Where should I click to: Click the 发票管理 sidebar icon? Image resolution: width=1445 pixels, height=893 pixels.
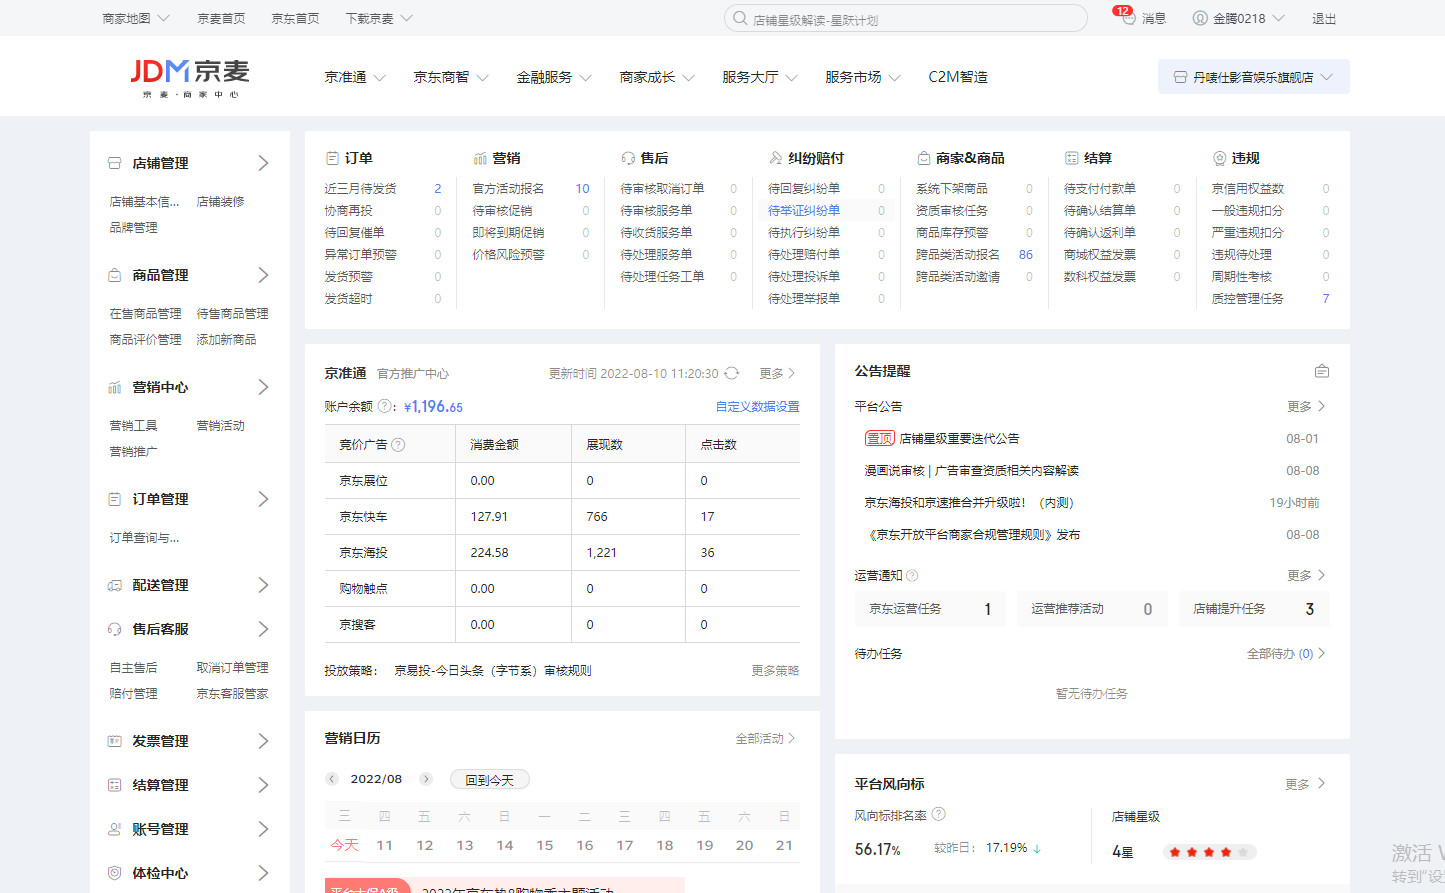(x=115, y=741)
